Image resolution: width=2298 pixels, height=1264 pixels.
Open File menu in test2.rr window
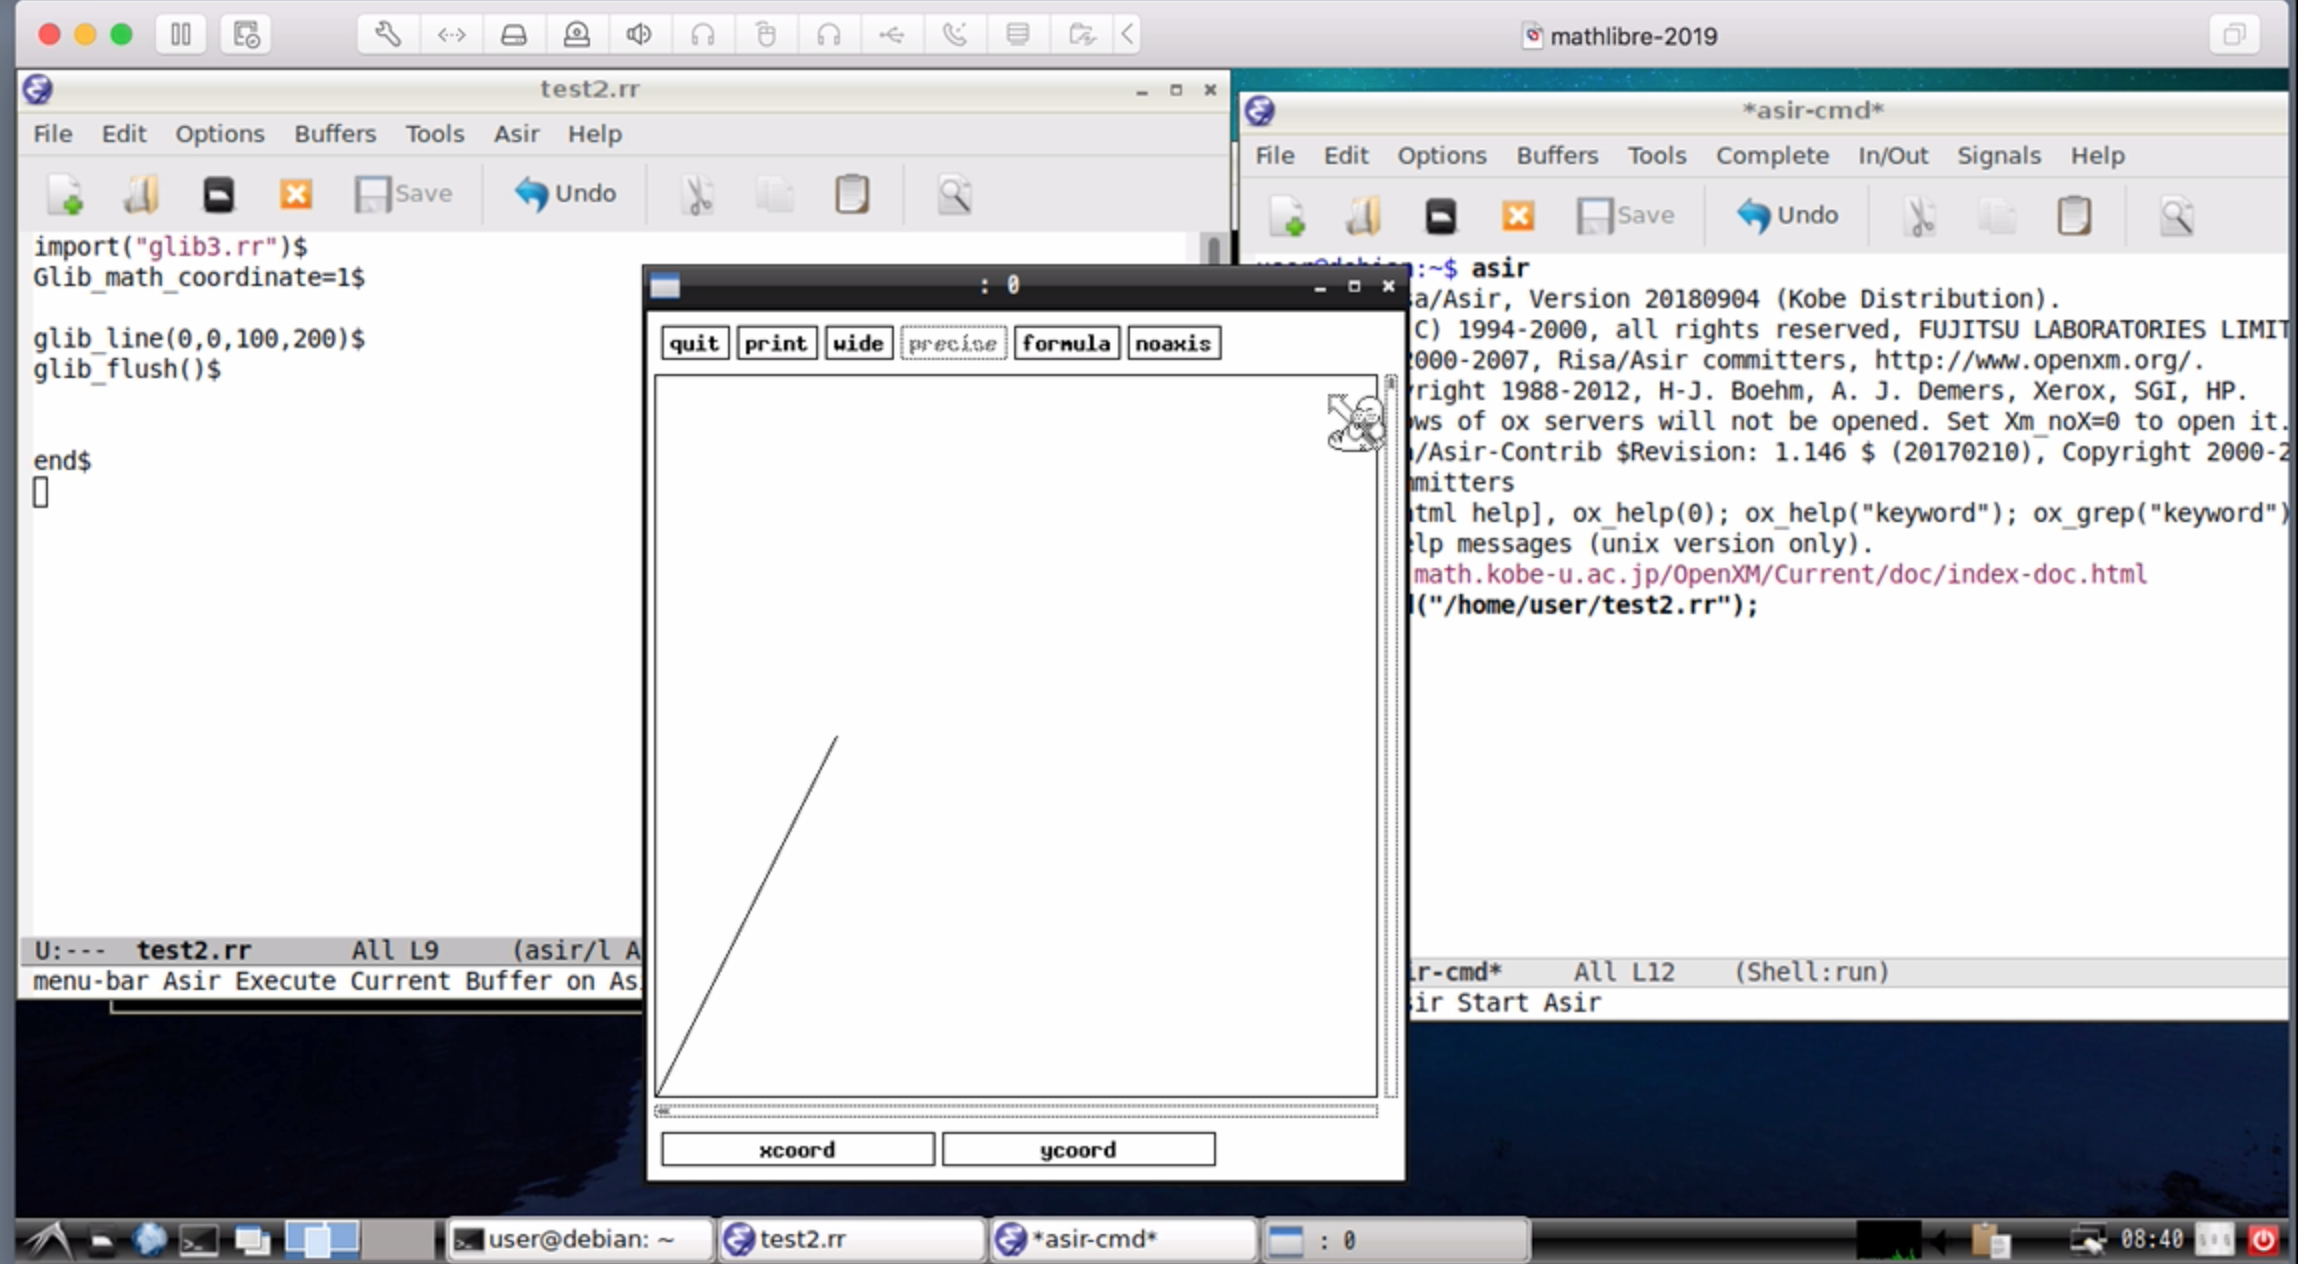[52, 133]
